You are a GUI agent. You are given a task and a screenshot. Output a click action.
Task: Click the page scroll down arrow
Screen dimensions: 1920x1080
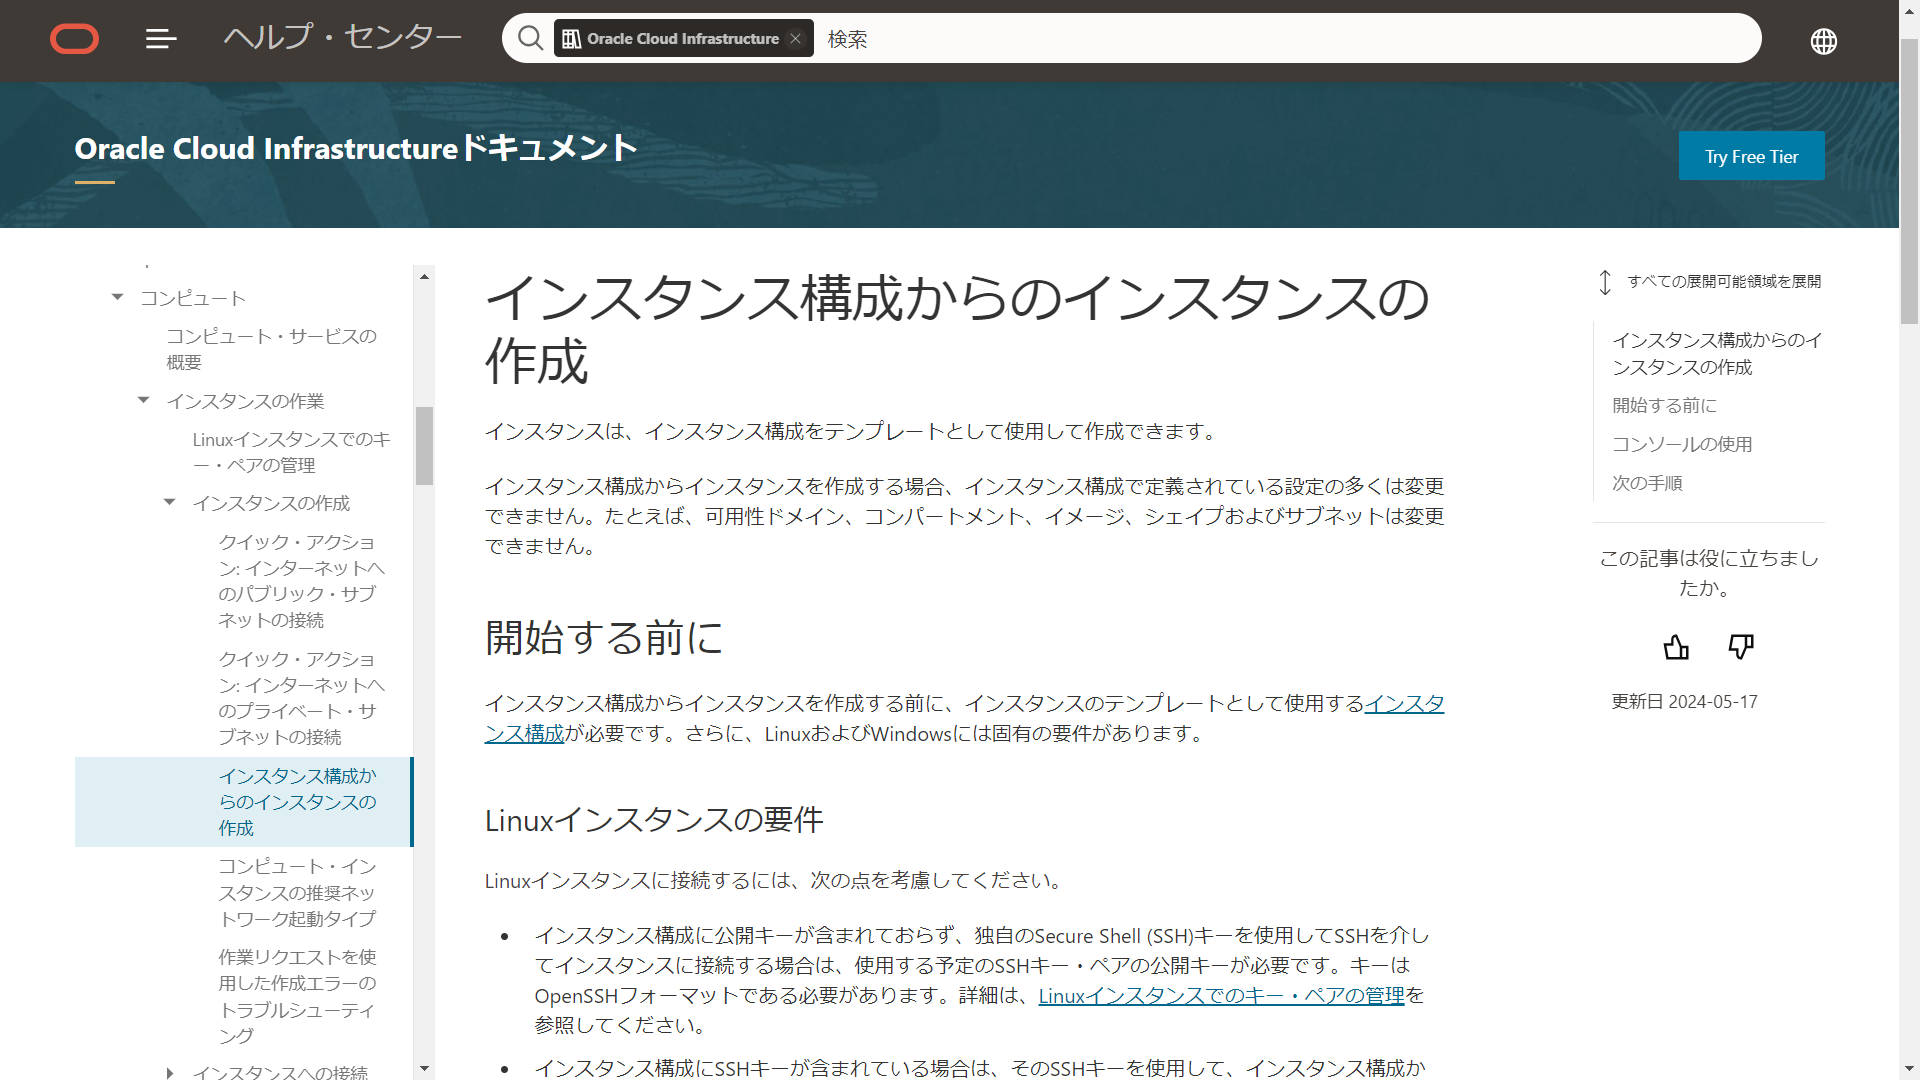[1909, 1070]
